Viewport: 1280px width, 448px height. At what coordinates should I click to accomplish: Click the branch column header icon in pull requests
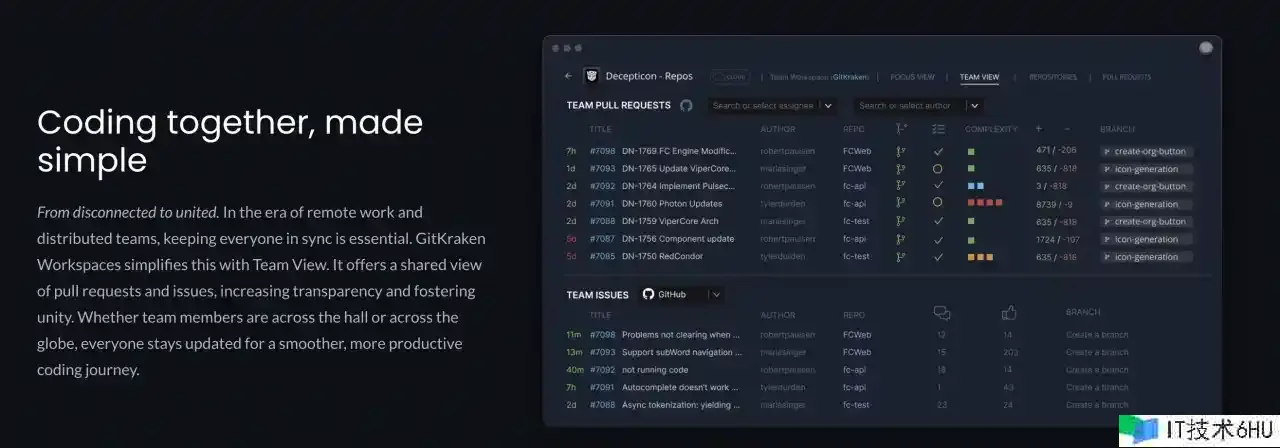(900, 129)
